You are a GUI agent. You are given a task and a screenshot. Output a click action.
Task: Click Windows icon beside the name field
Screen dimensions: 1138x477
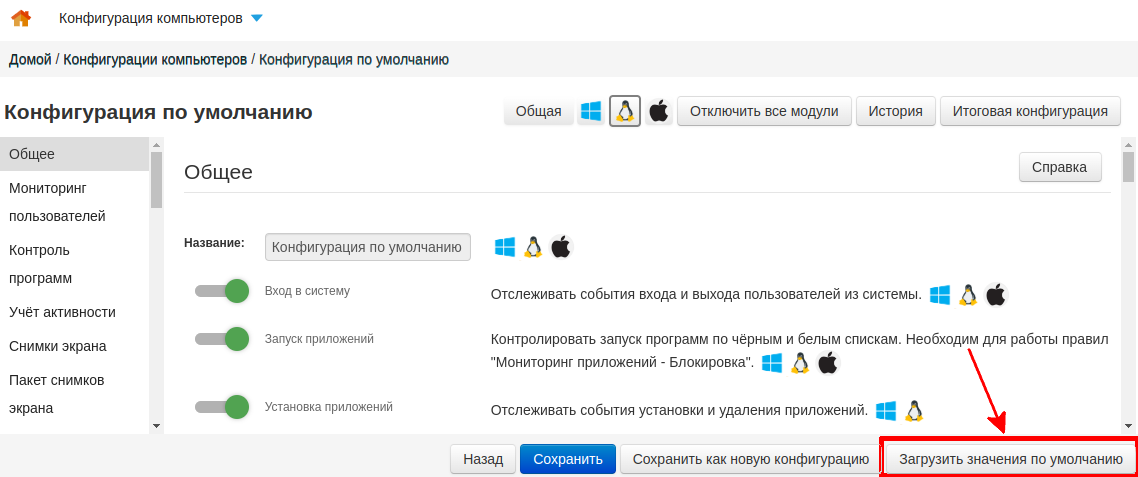[505, 247]
